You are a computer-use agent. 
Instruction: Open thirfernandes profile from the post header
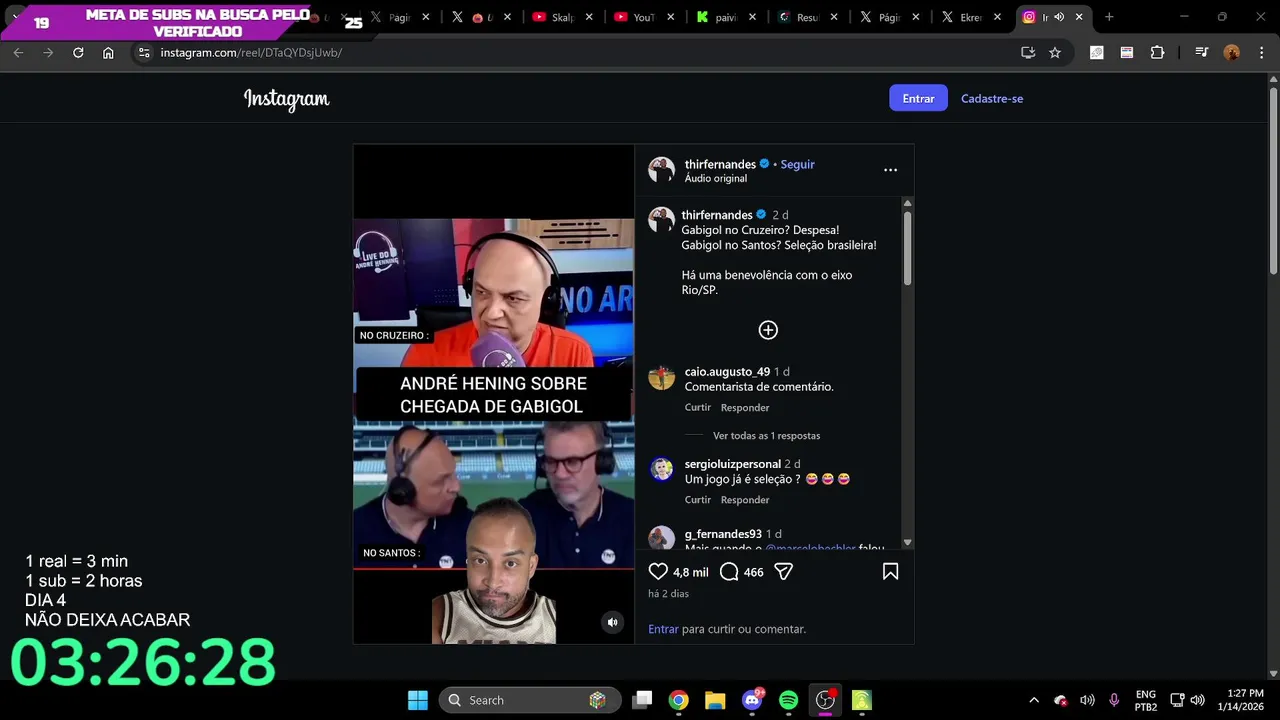coord(720,164)
